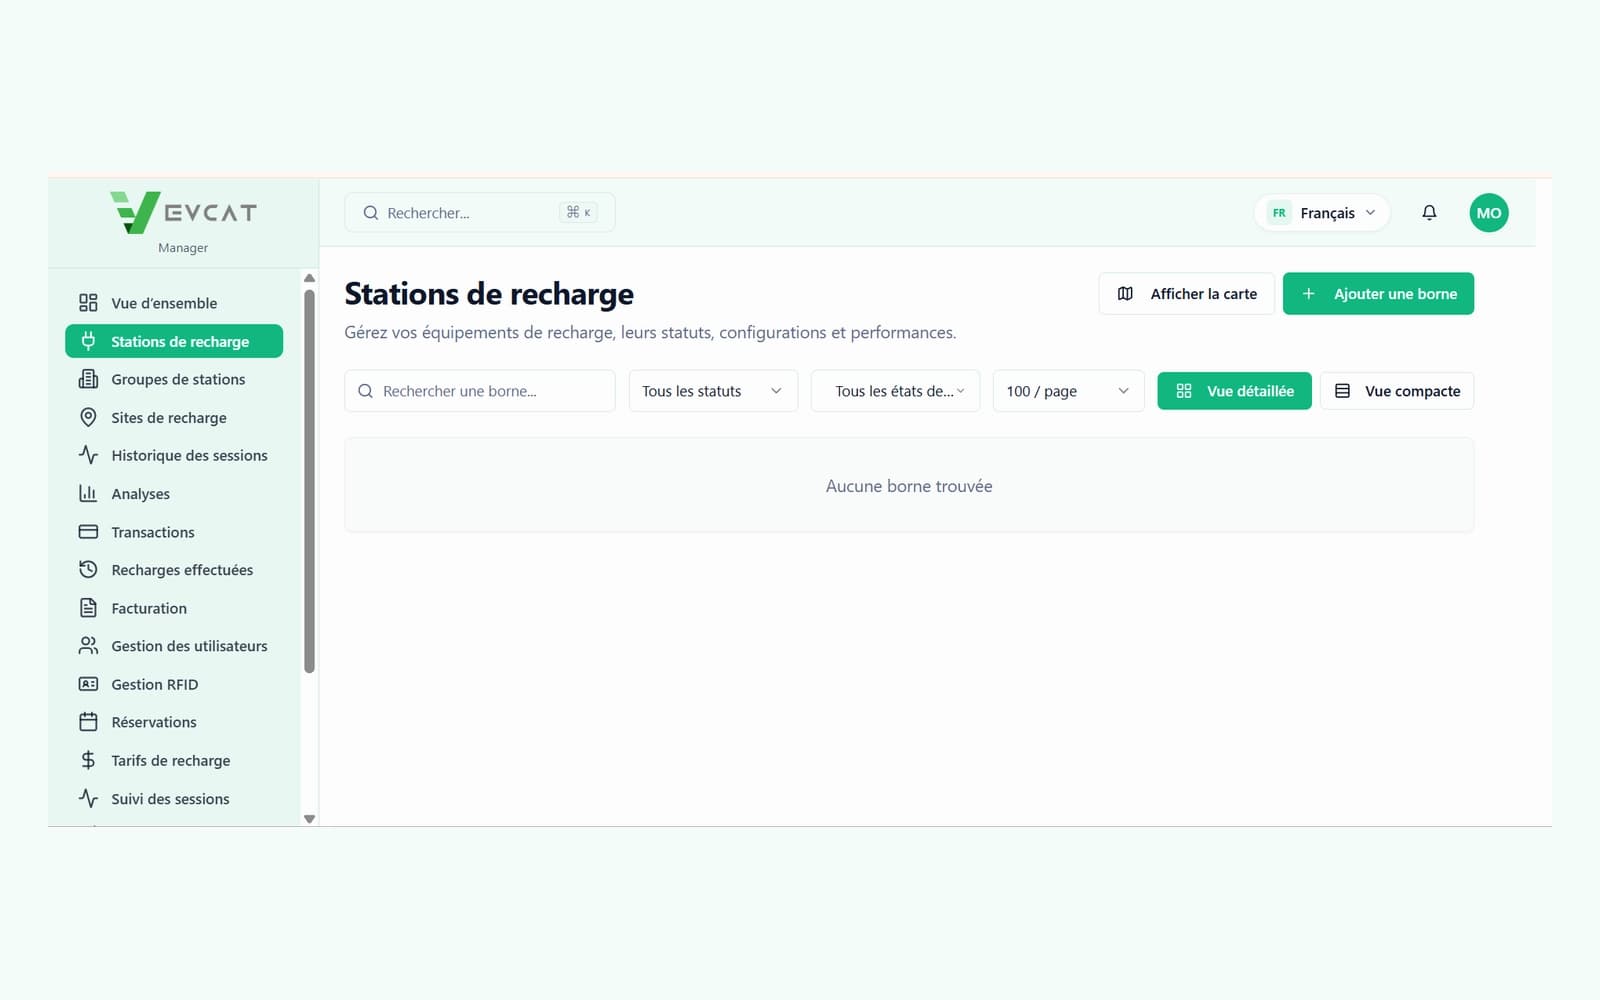Viewport: 1600px width, 1000px height.
Task: Click the Réservations calendar icon
Action: (88, 722)
